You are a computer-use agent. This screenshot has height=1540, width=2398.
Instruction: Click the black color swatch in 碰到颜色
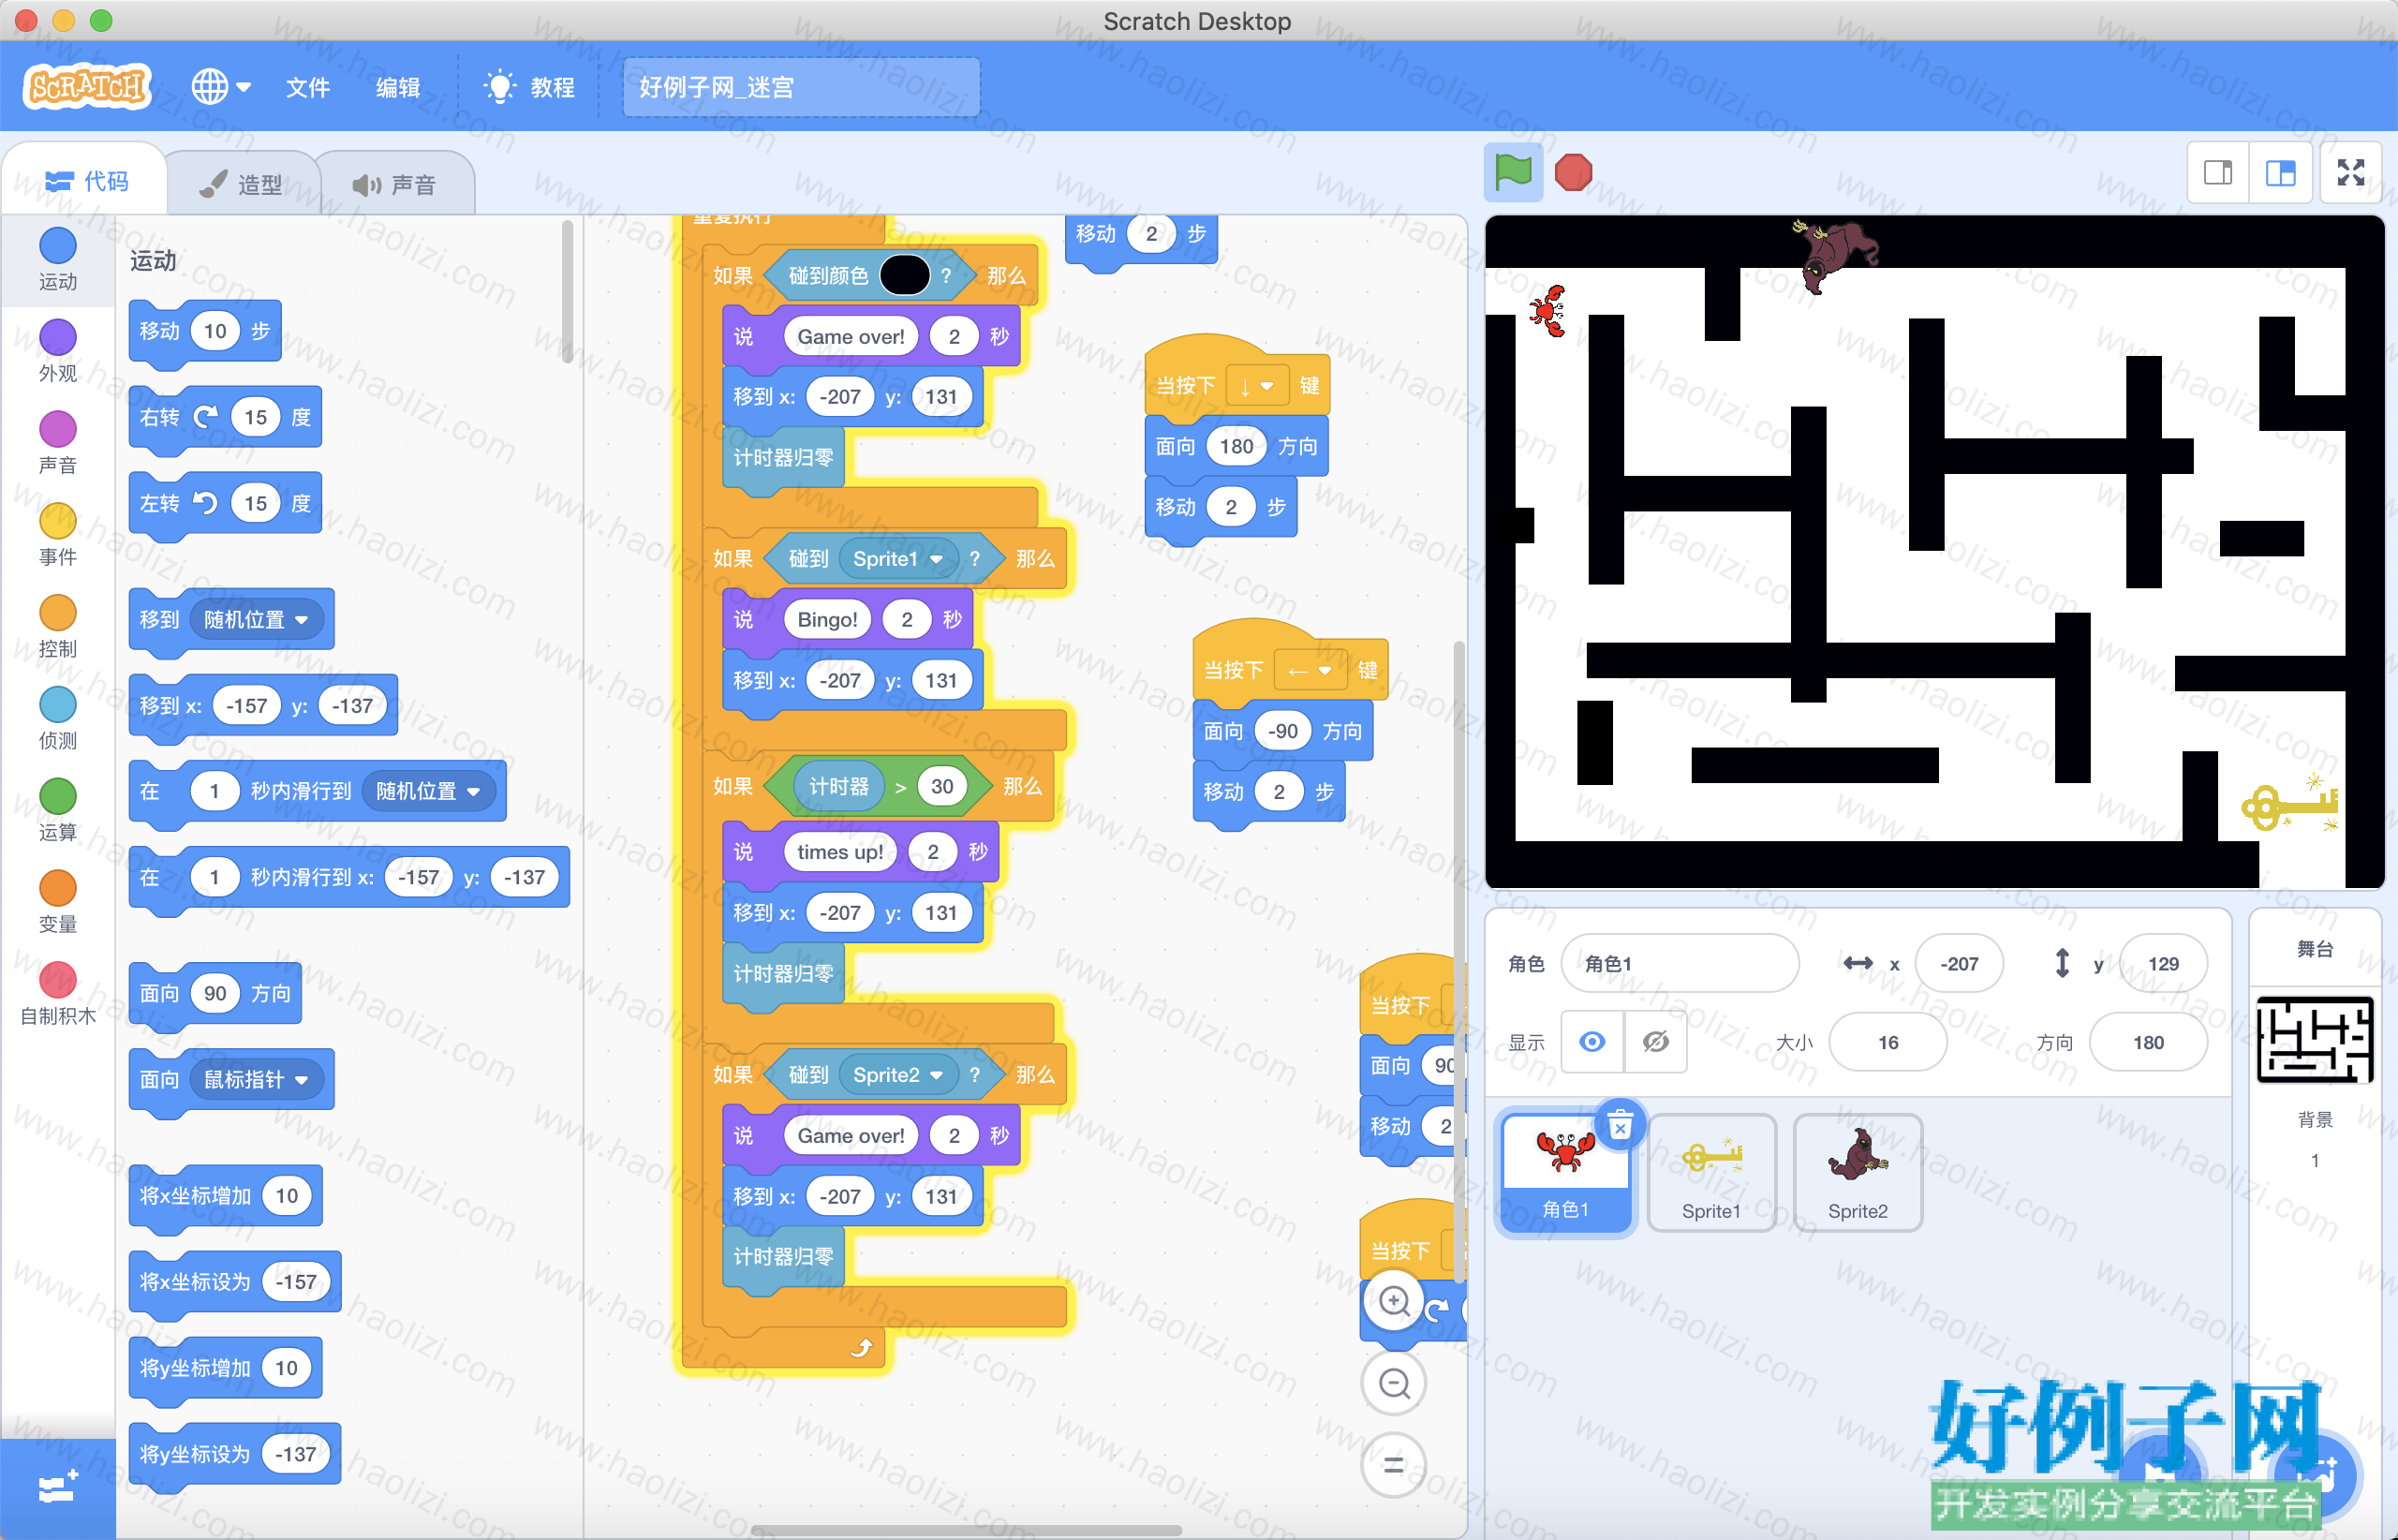point(904,276)
